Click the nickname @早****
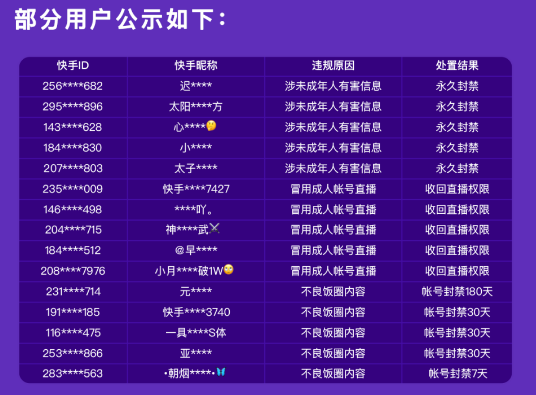The height and width of the screenshot is (395, 536). coord(196,250)
